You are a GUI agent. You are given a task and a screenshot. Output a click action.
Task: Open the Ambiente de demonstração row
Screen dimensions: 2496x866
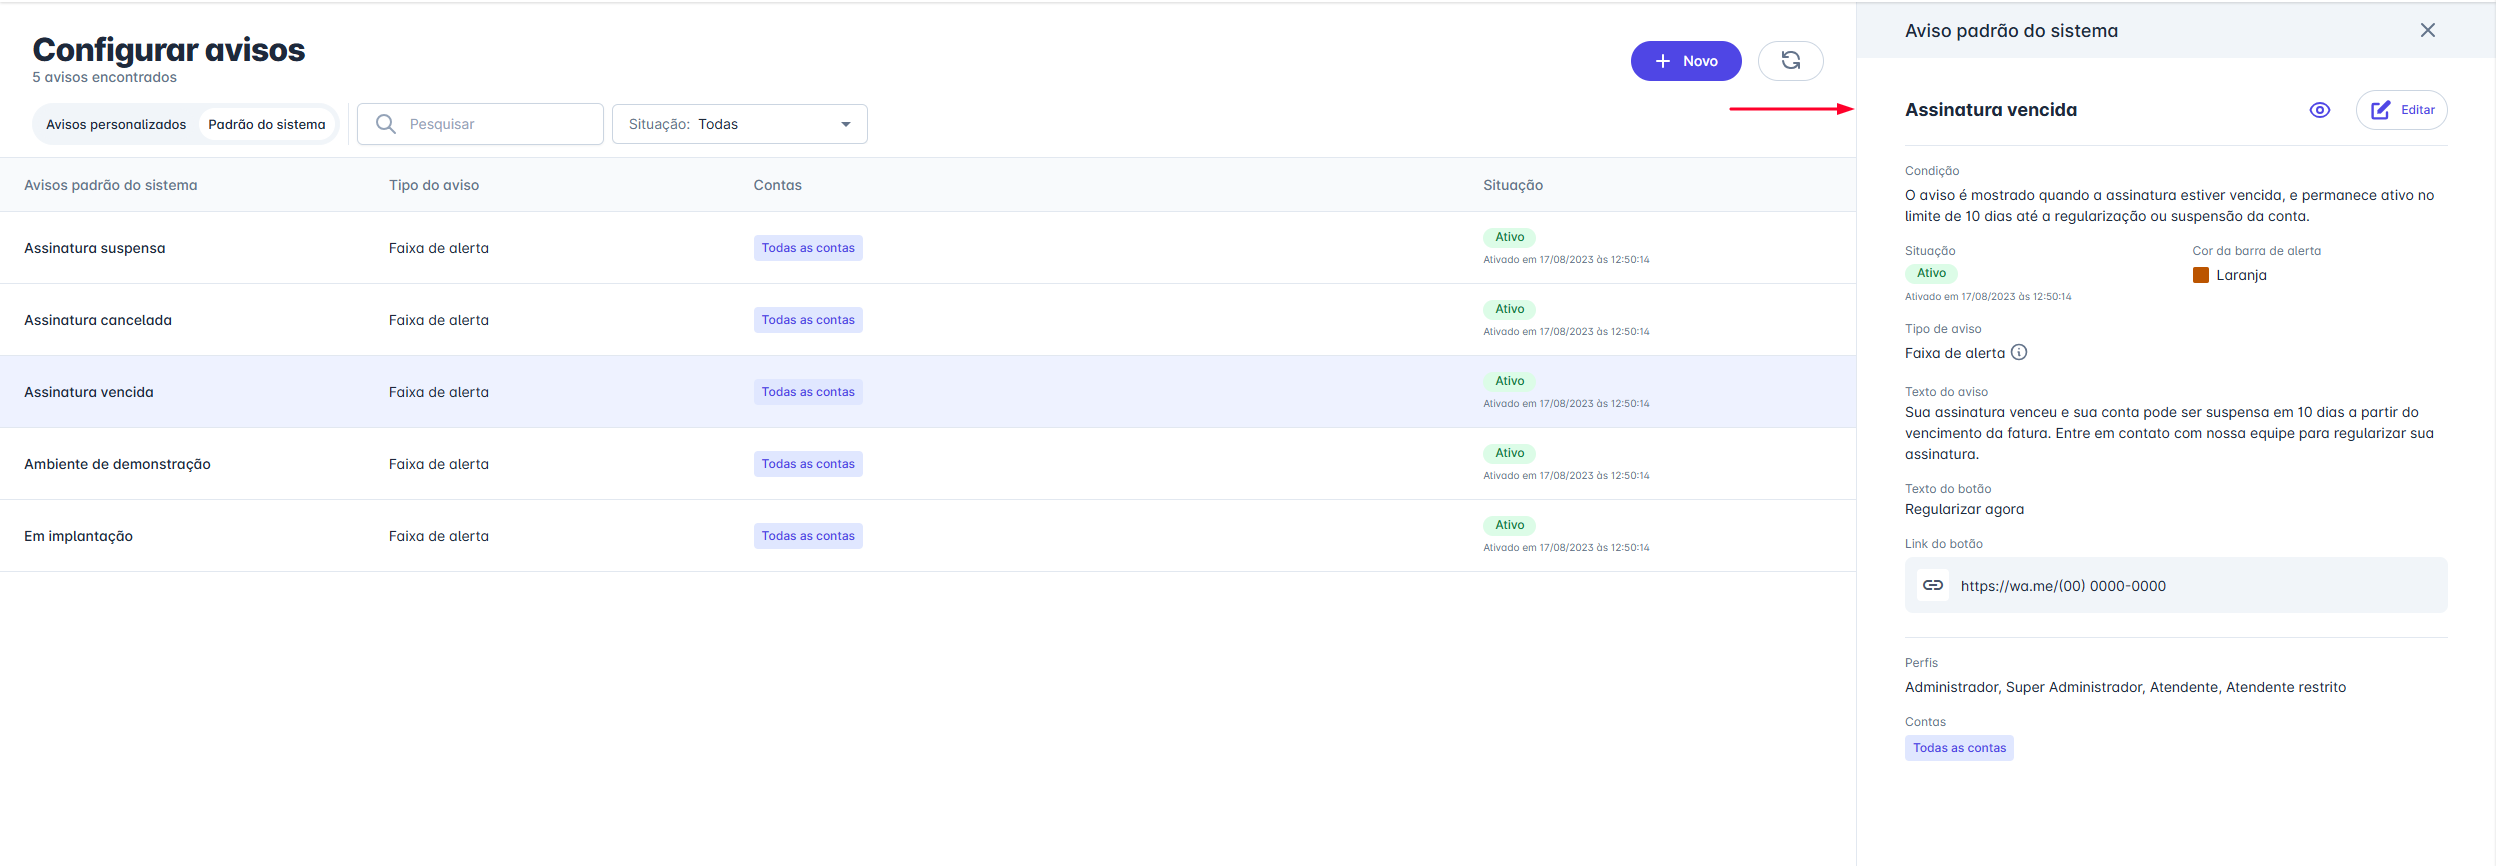(117, 464)
